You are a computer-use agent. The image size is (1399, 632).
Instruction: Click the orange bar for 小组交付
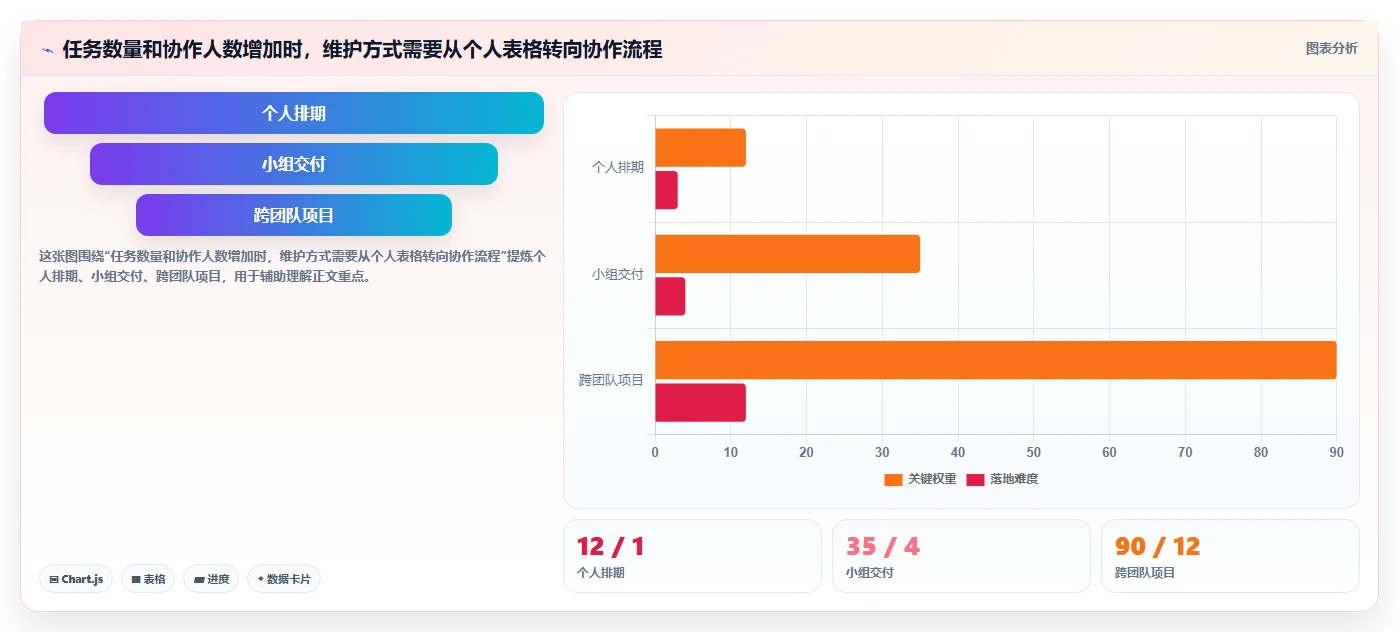pos(787,254)
